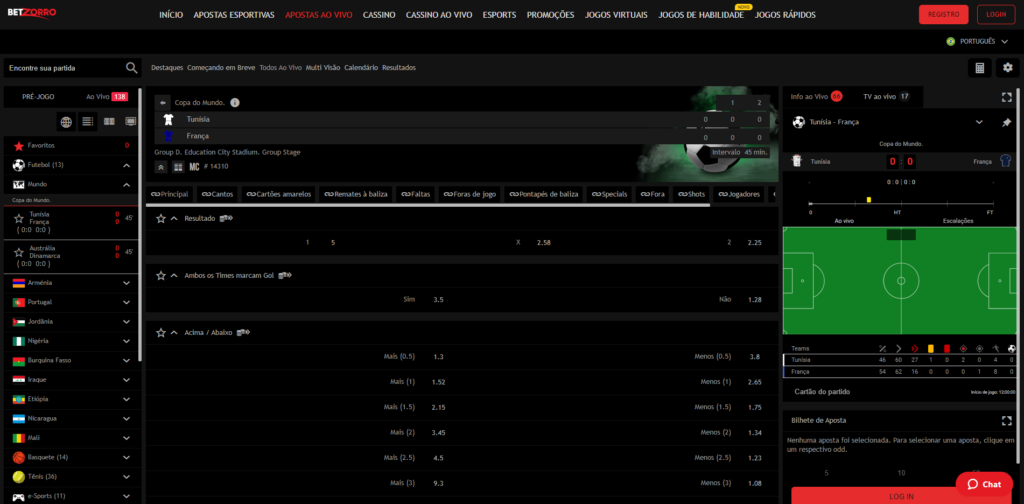Viewport: 1024px width, 504px height.
Task: Collapse the Acima / Abaixo market chevron
Action: tap(174, 332)
